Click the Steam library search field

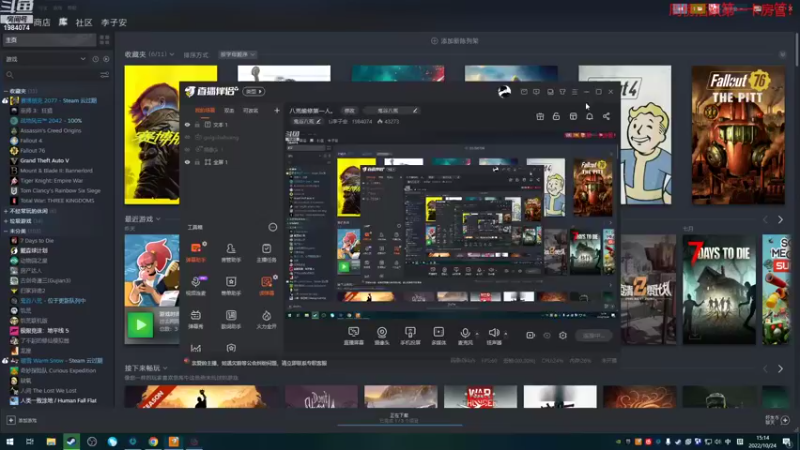pyautogui.click(x=51, y=75)
